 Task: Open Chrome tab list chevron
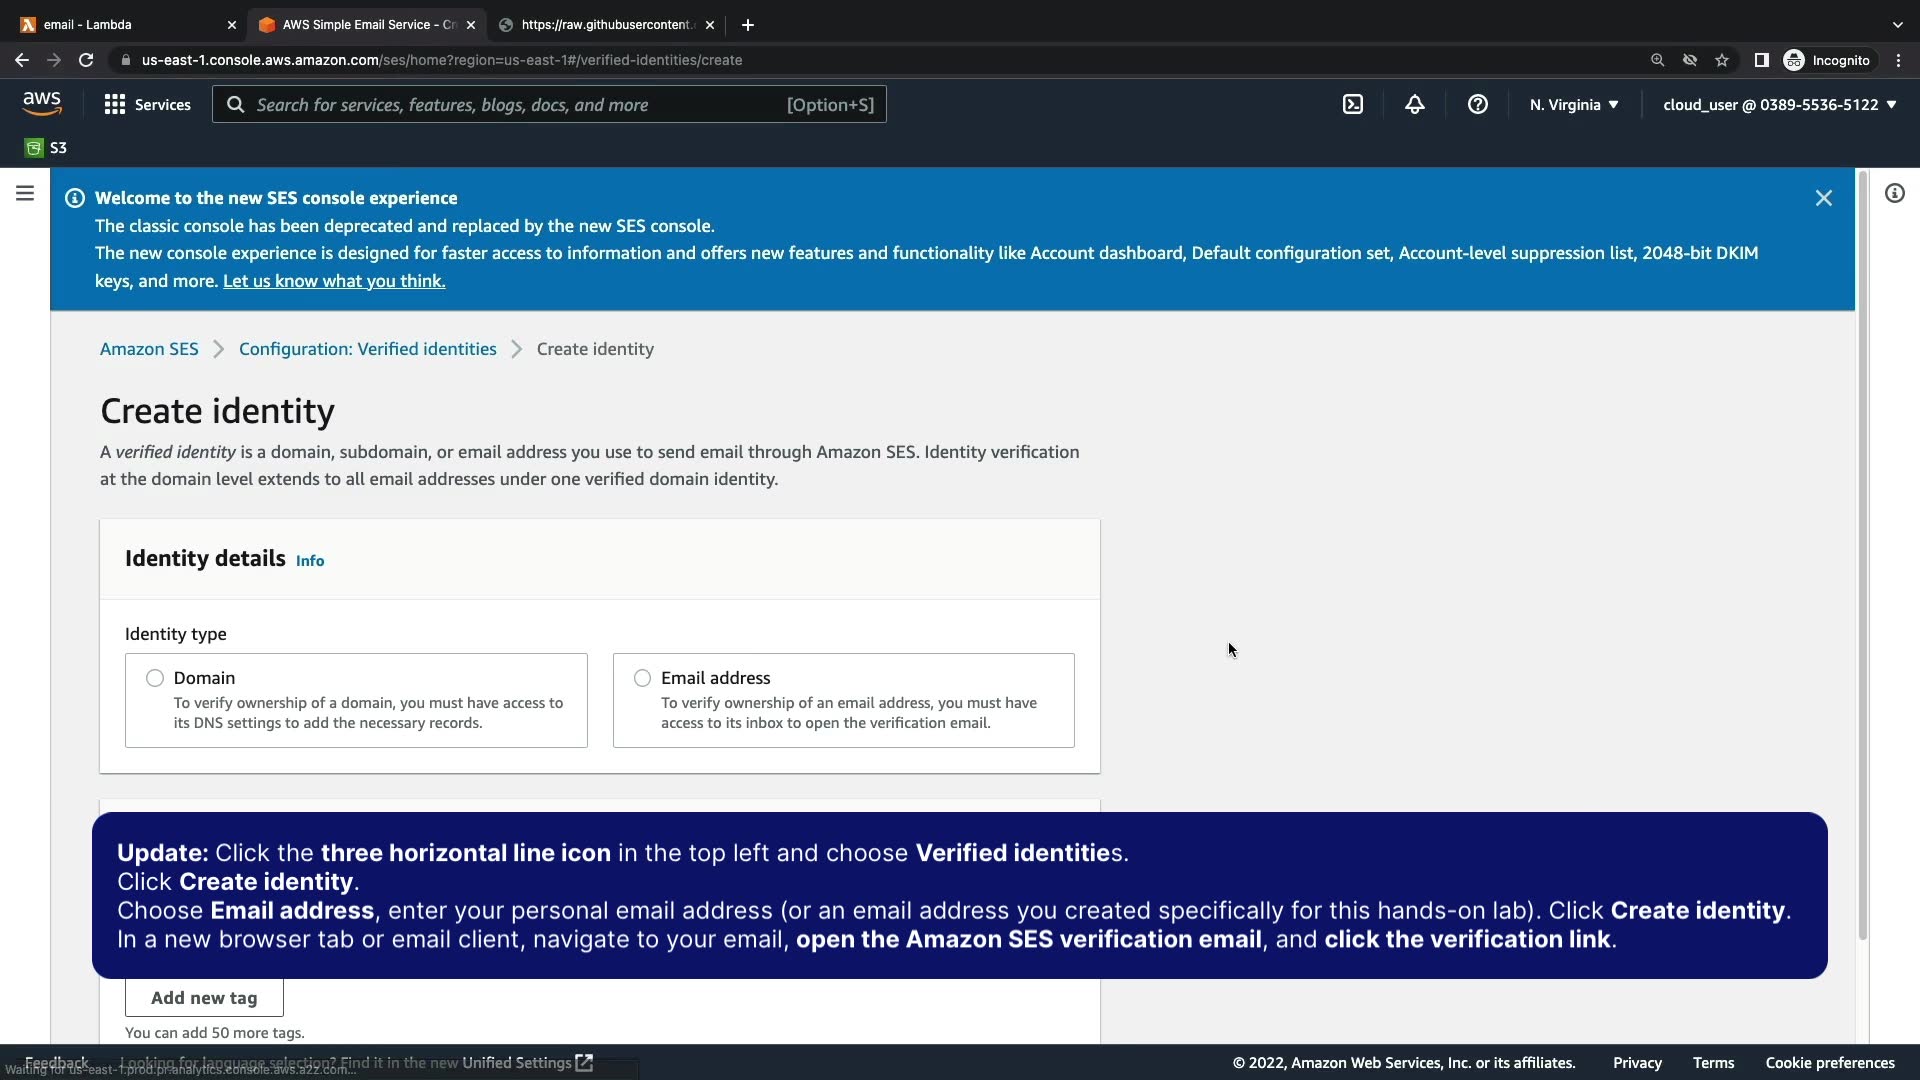(x=1897, y=25)
